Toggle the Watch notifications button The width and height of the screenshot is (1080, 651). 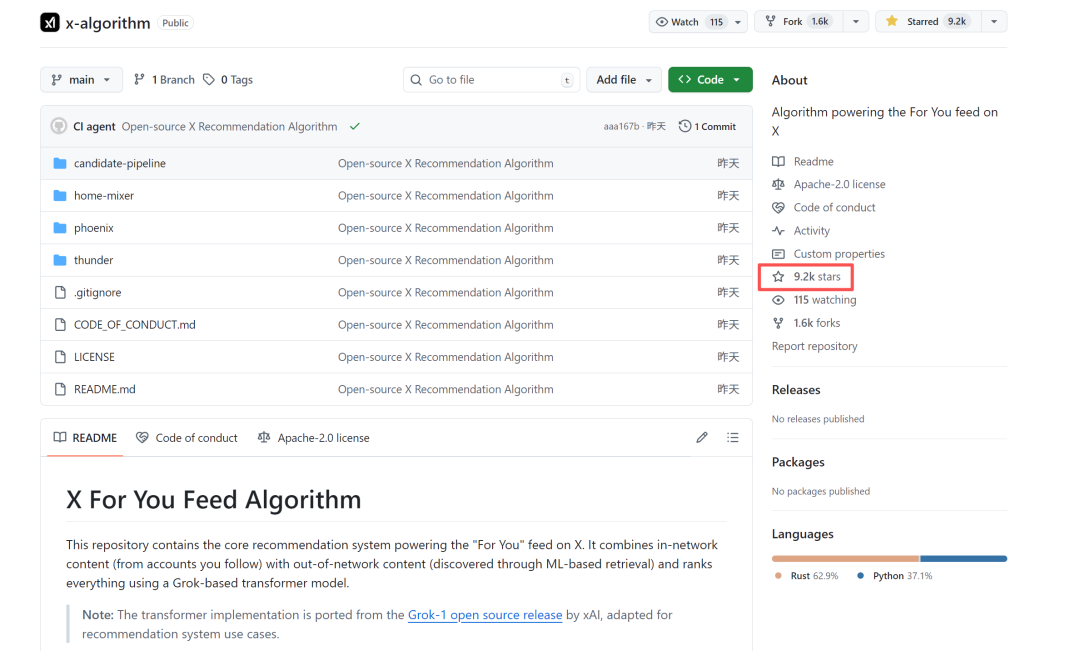click(x=689, y=22)
